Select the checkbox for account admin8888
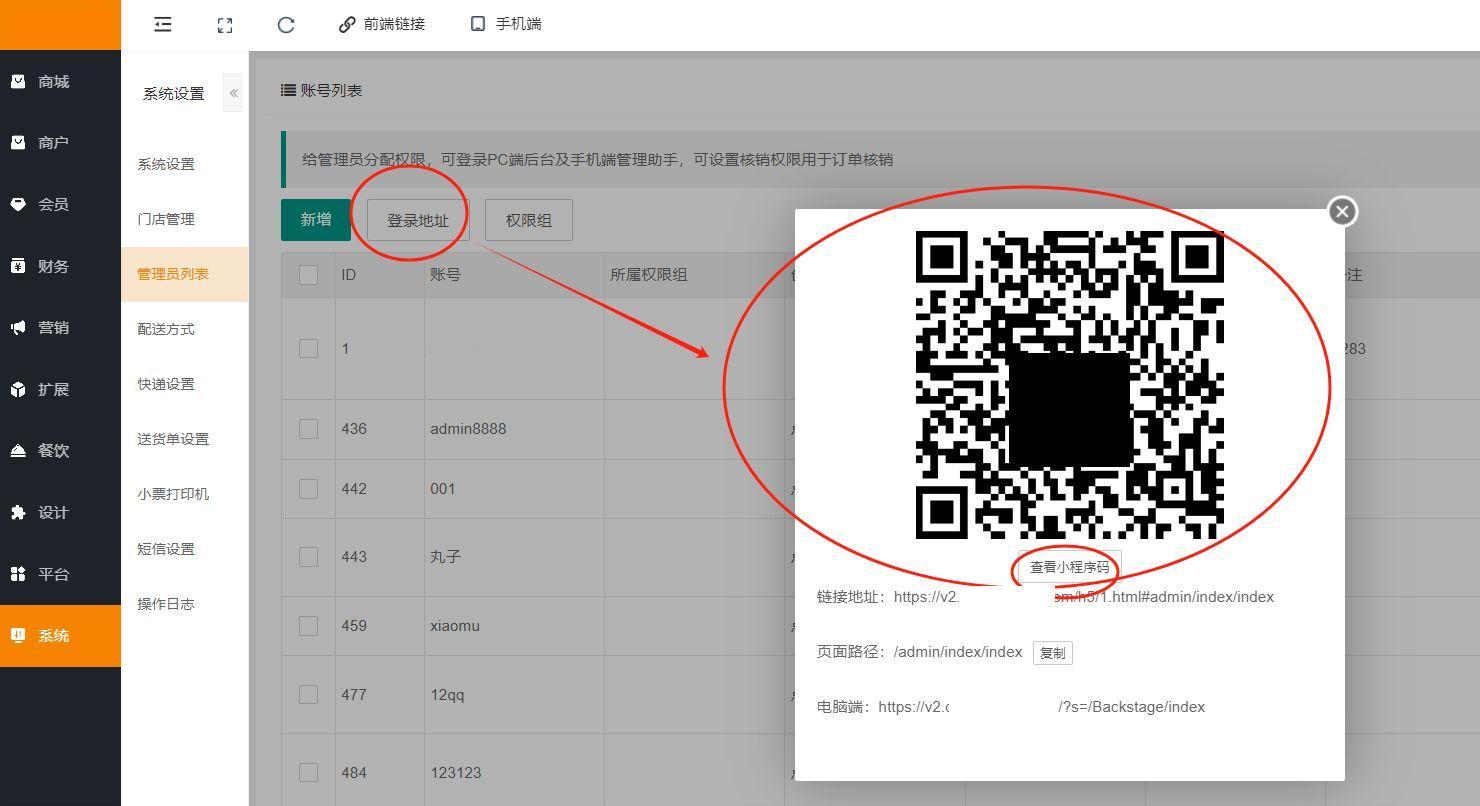This screenshot has width=1480, height=806. [x=308, y=429]
